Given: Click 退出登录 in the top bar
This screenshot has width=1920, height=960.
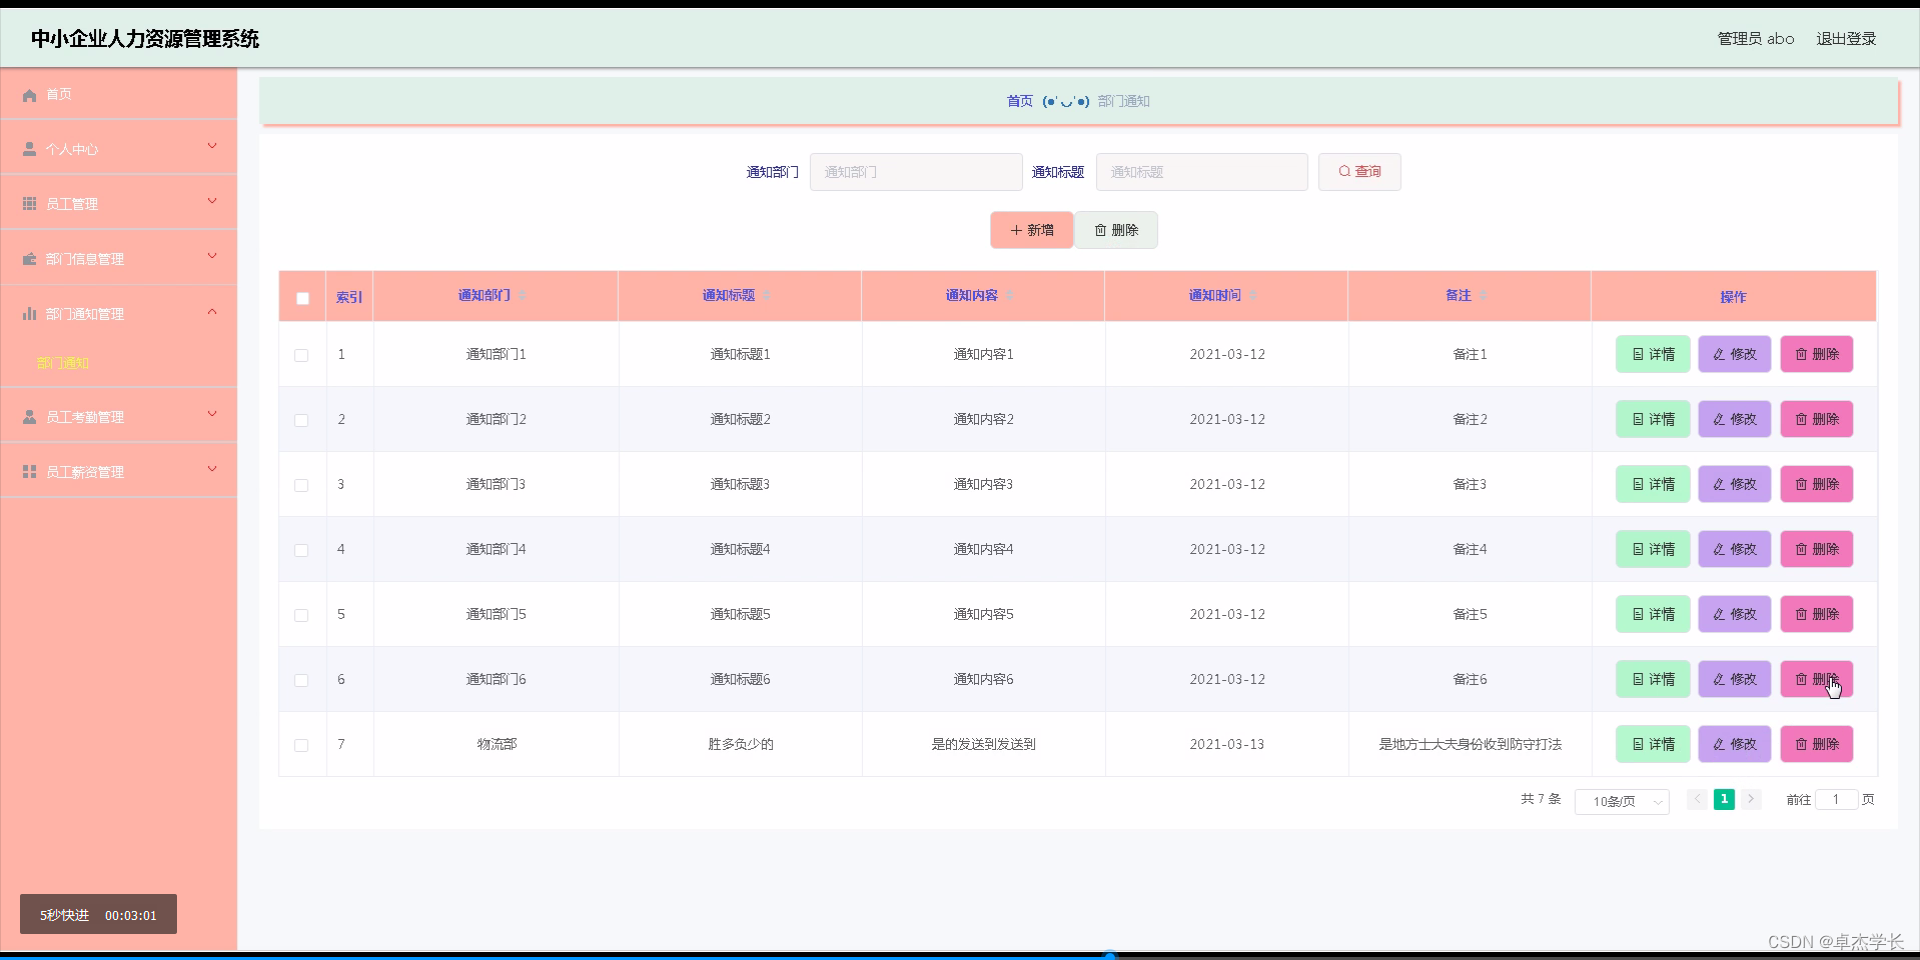Looking at the screenshot, I should pyautogui.click(x=1846, y=38).
